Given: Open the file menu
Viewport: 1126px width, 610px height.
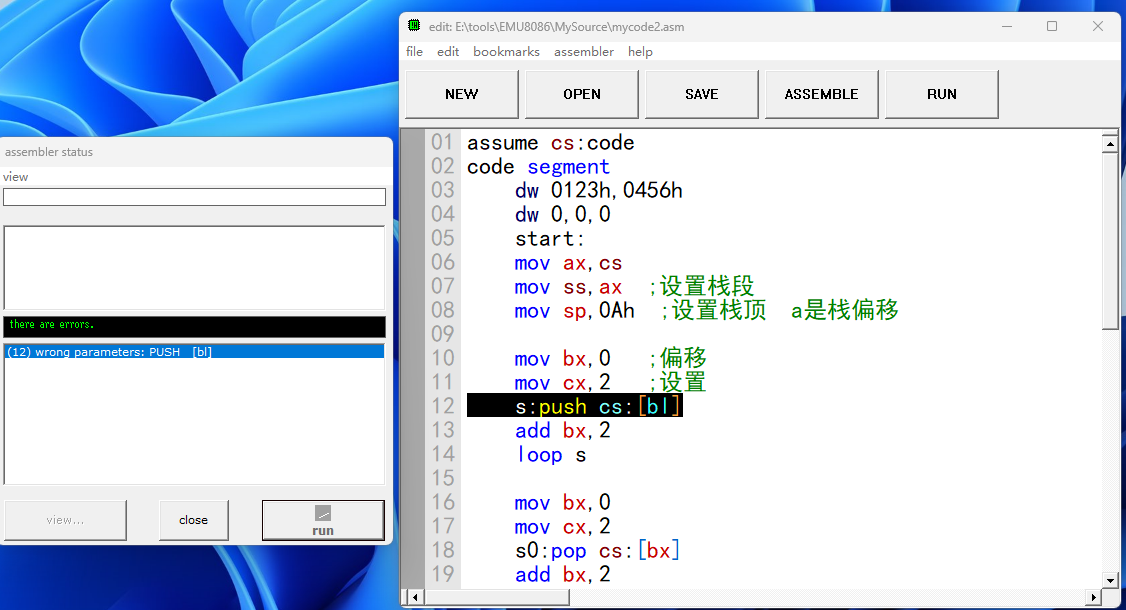Looking at the screenshot, I should (414, 52).
